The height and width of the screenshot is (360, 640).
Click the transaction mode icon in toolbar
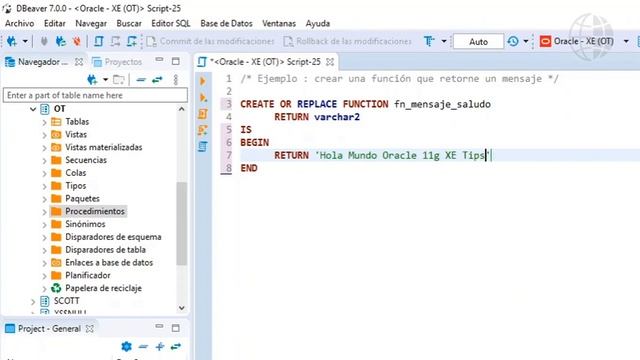coord(429,41)
